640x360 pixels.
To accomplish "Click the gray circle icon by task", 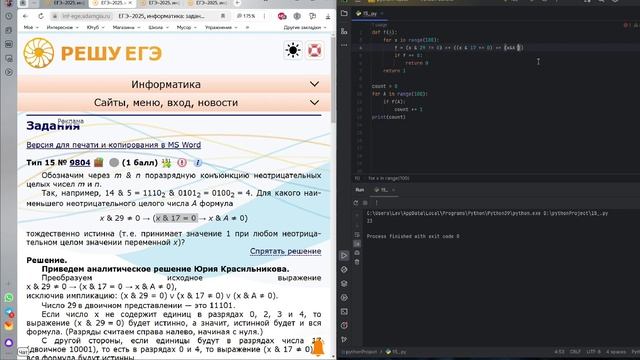I will click(114, 162).
